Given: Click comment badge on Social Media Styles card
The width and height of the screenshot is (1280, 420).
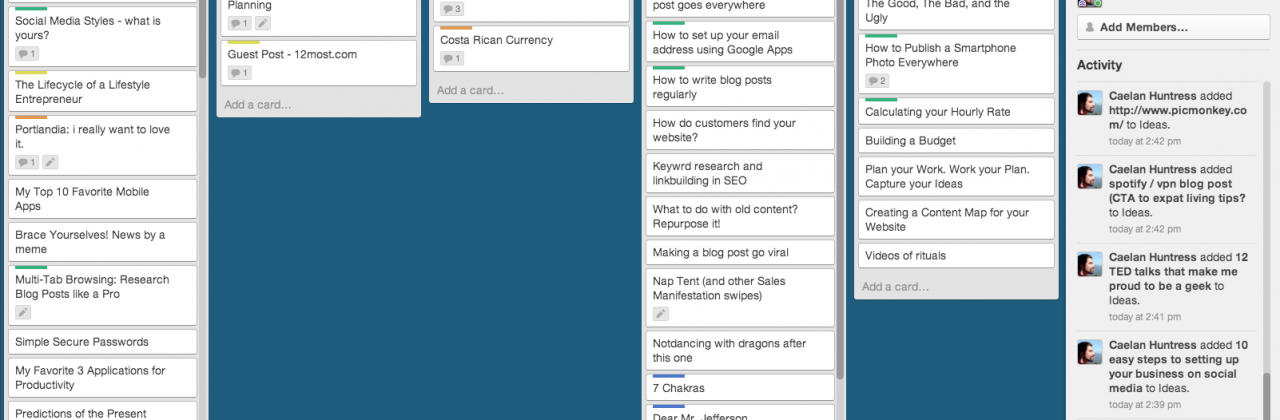Looking at the screenshot, I should coord(27,54).
